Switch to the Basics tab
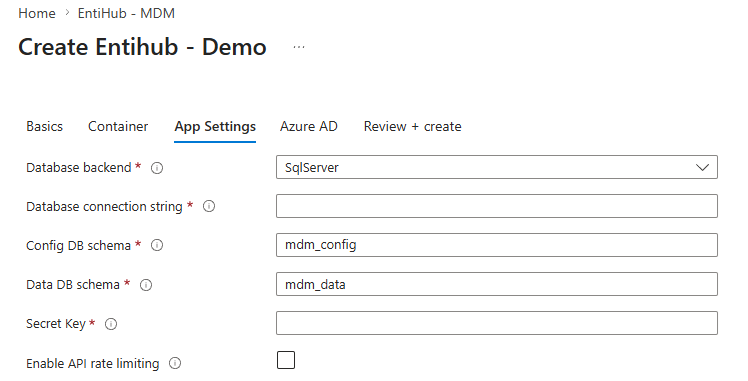Screen dimensions: 748x381 [44, 126]
